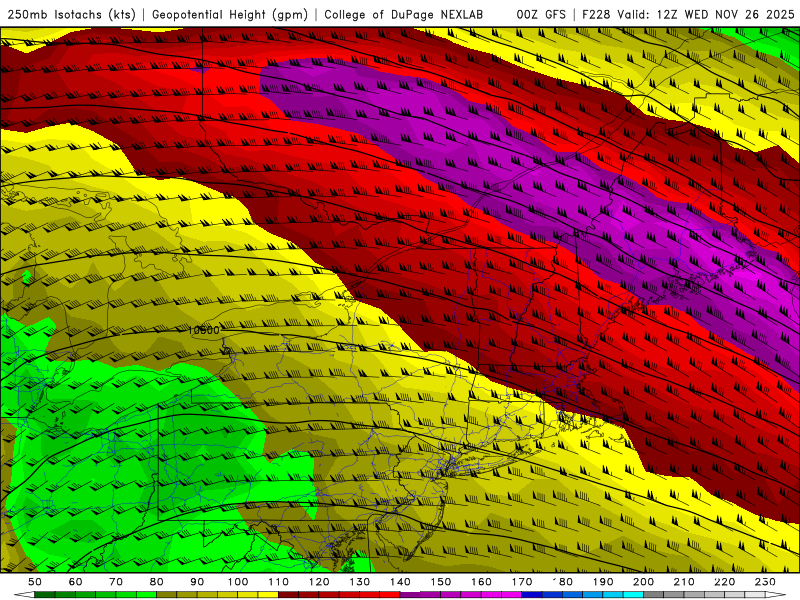The image size is (800, 600).
Task: Pick the cyan swatch just before 200
Action: (x=633, y=595)
